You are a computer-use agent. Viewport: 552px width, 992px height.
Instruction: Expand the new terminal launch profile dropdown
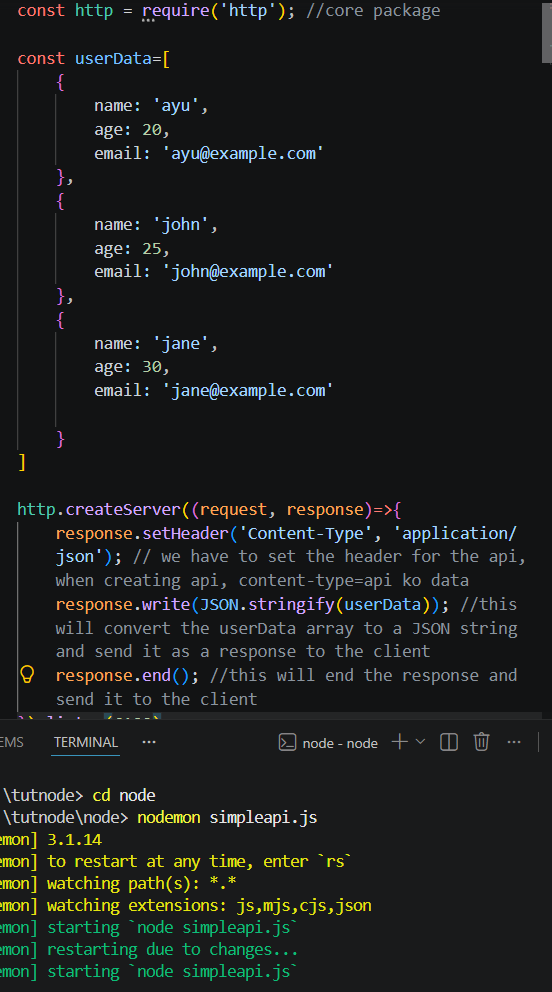click(420, 741)
